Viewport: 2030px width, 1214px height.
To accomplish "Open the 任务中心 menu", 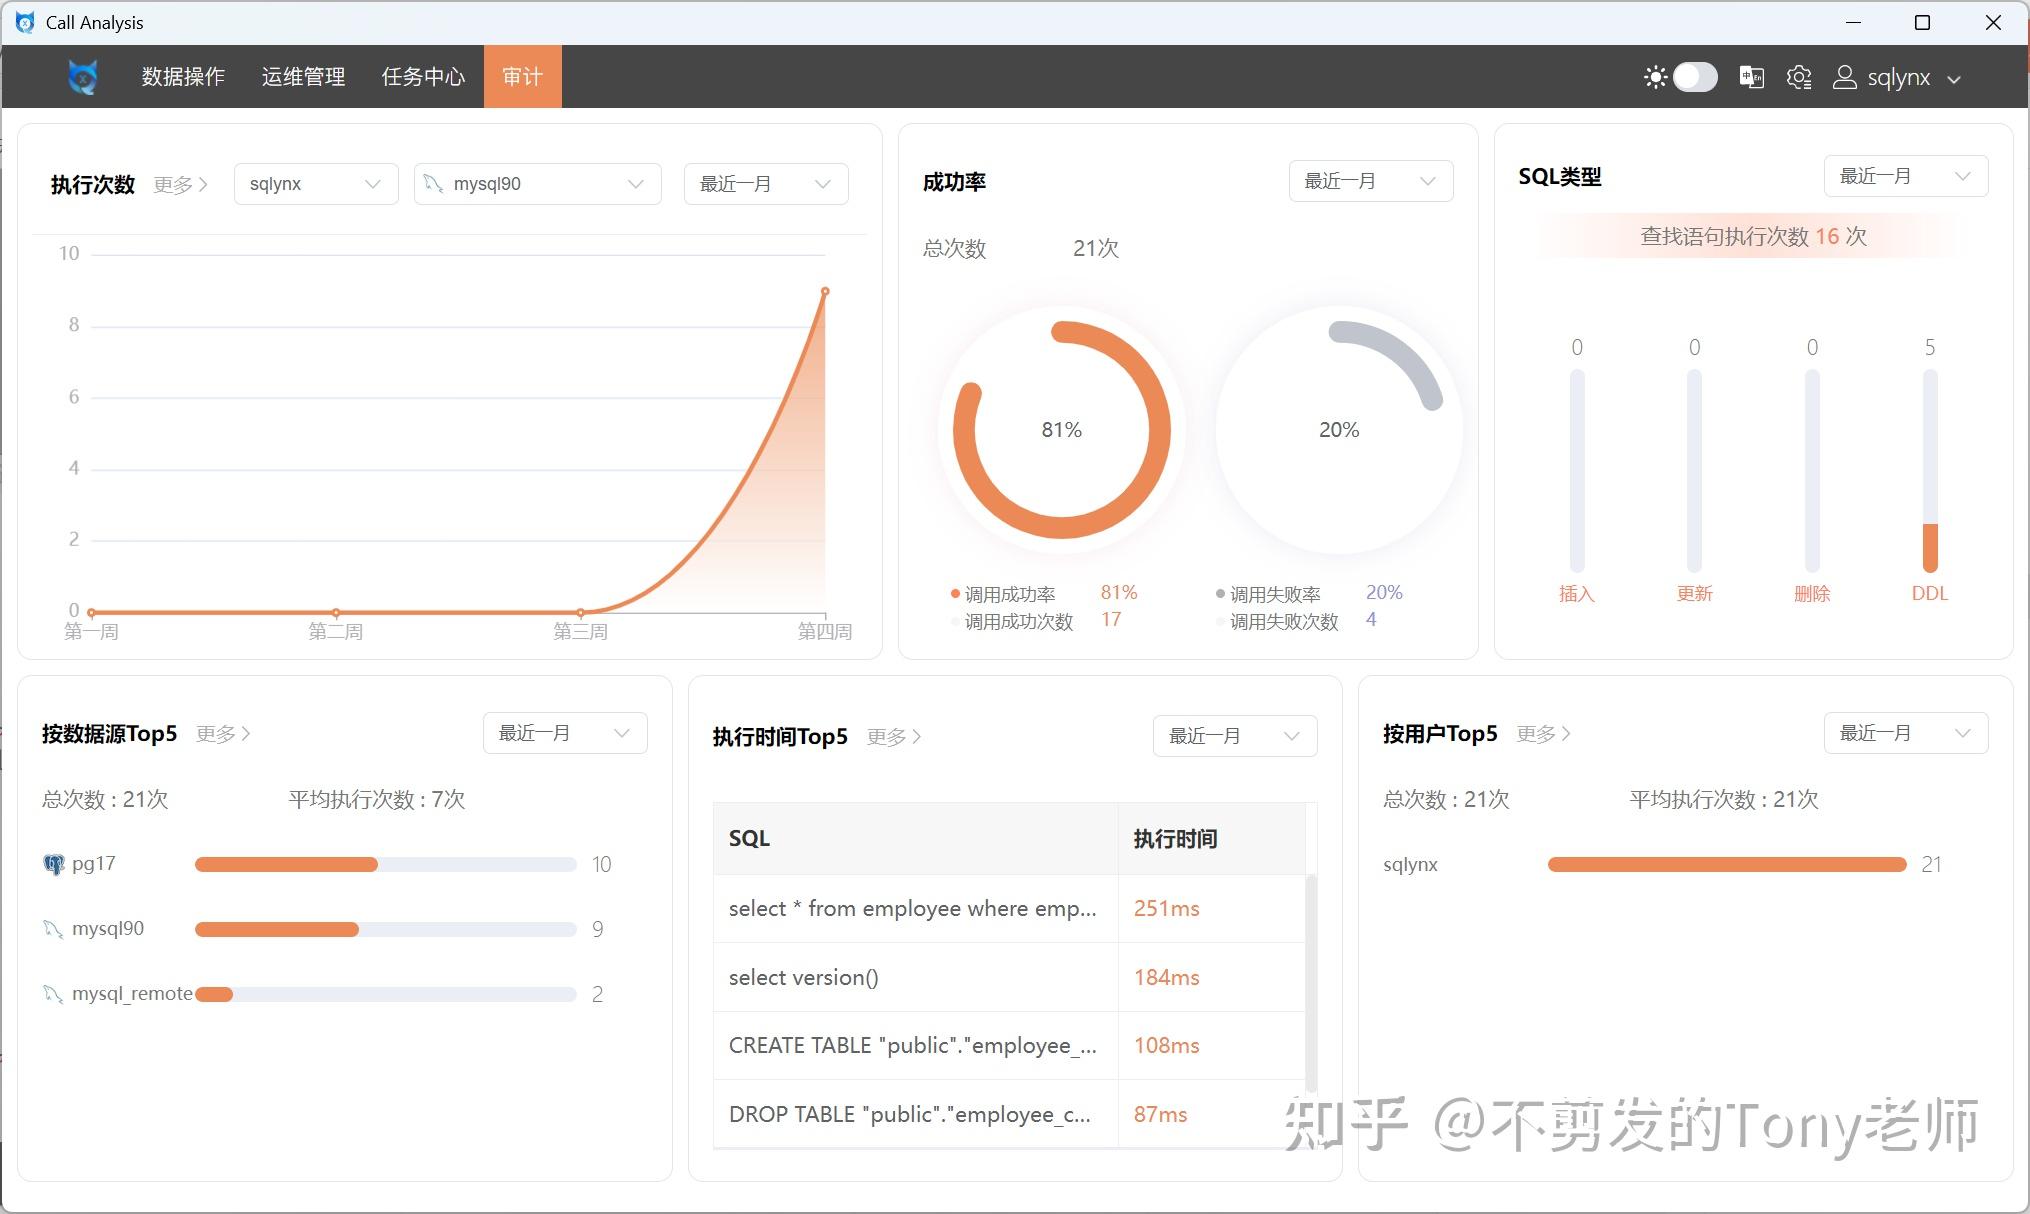I will pyautogui.click(x=423, y=77).
